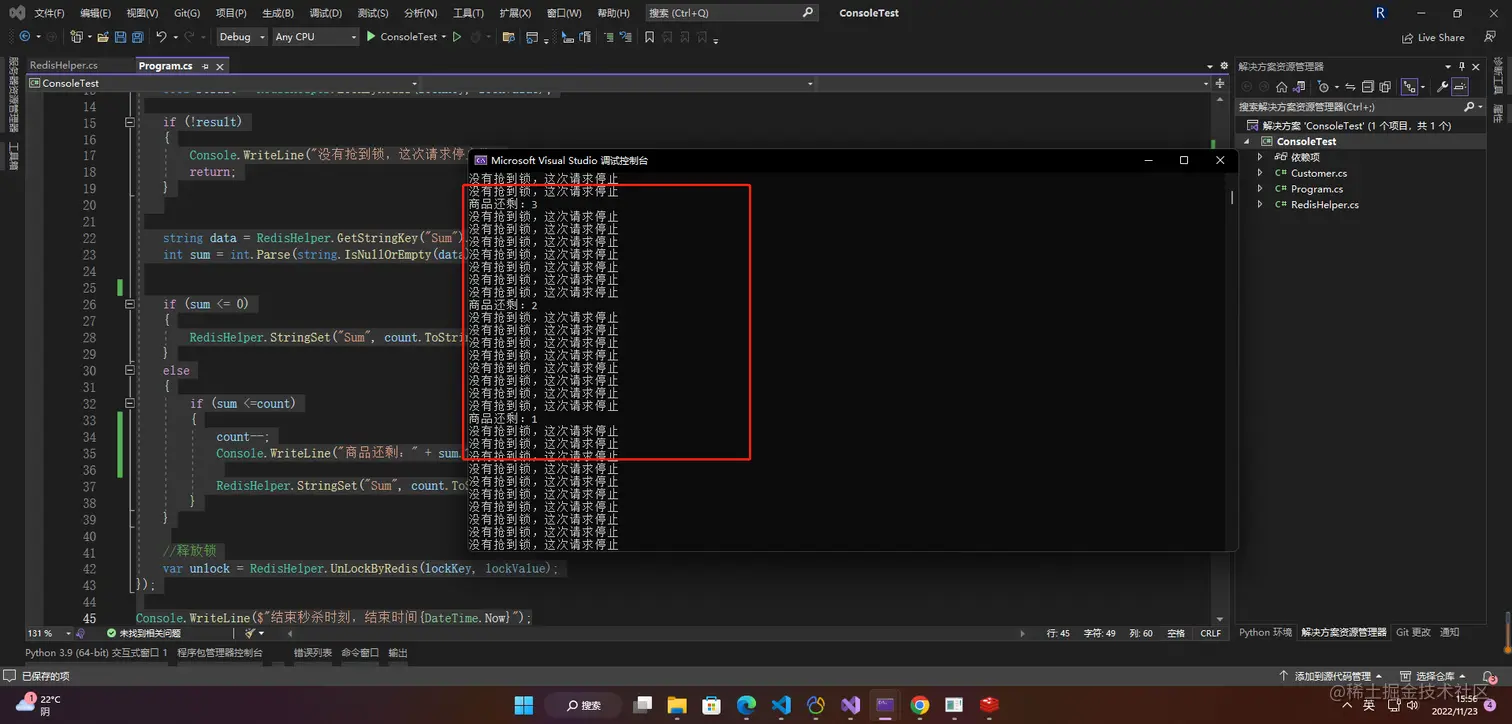Click show all files icon in Solution Explorer
The width and height of the screenshot is (1512, 724).
(1385, 87)
